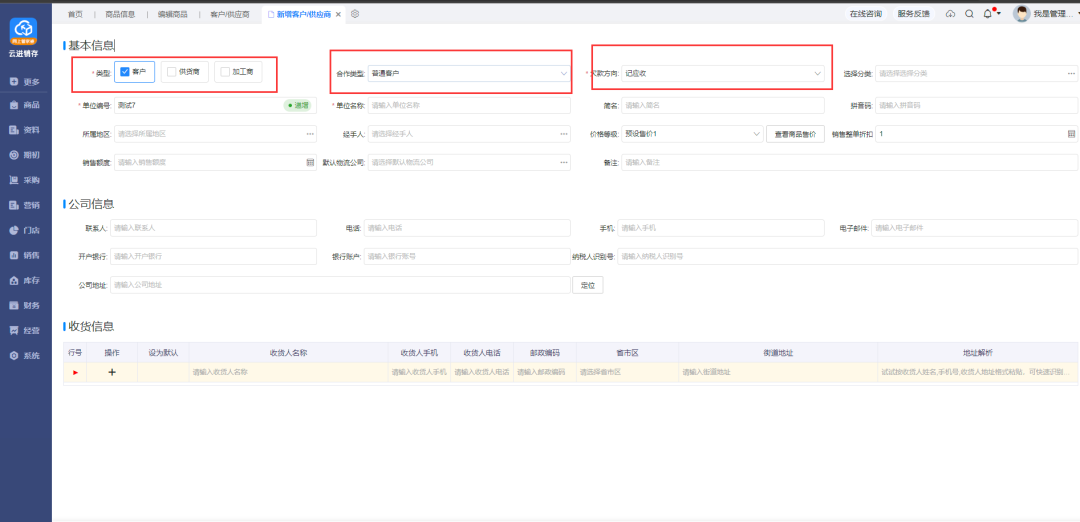Open the 系统 settings sidebar icon

coord(25,355)
